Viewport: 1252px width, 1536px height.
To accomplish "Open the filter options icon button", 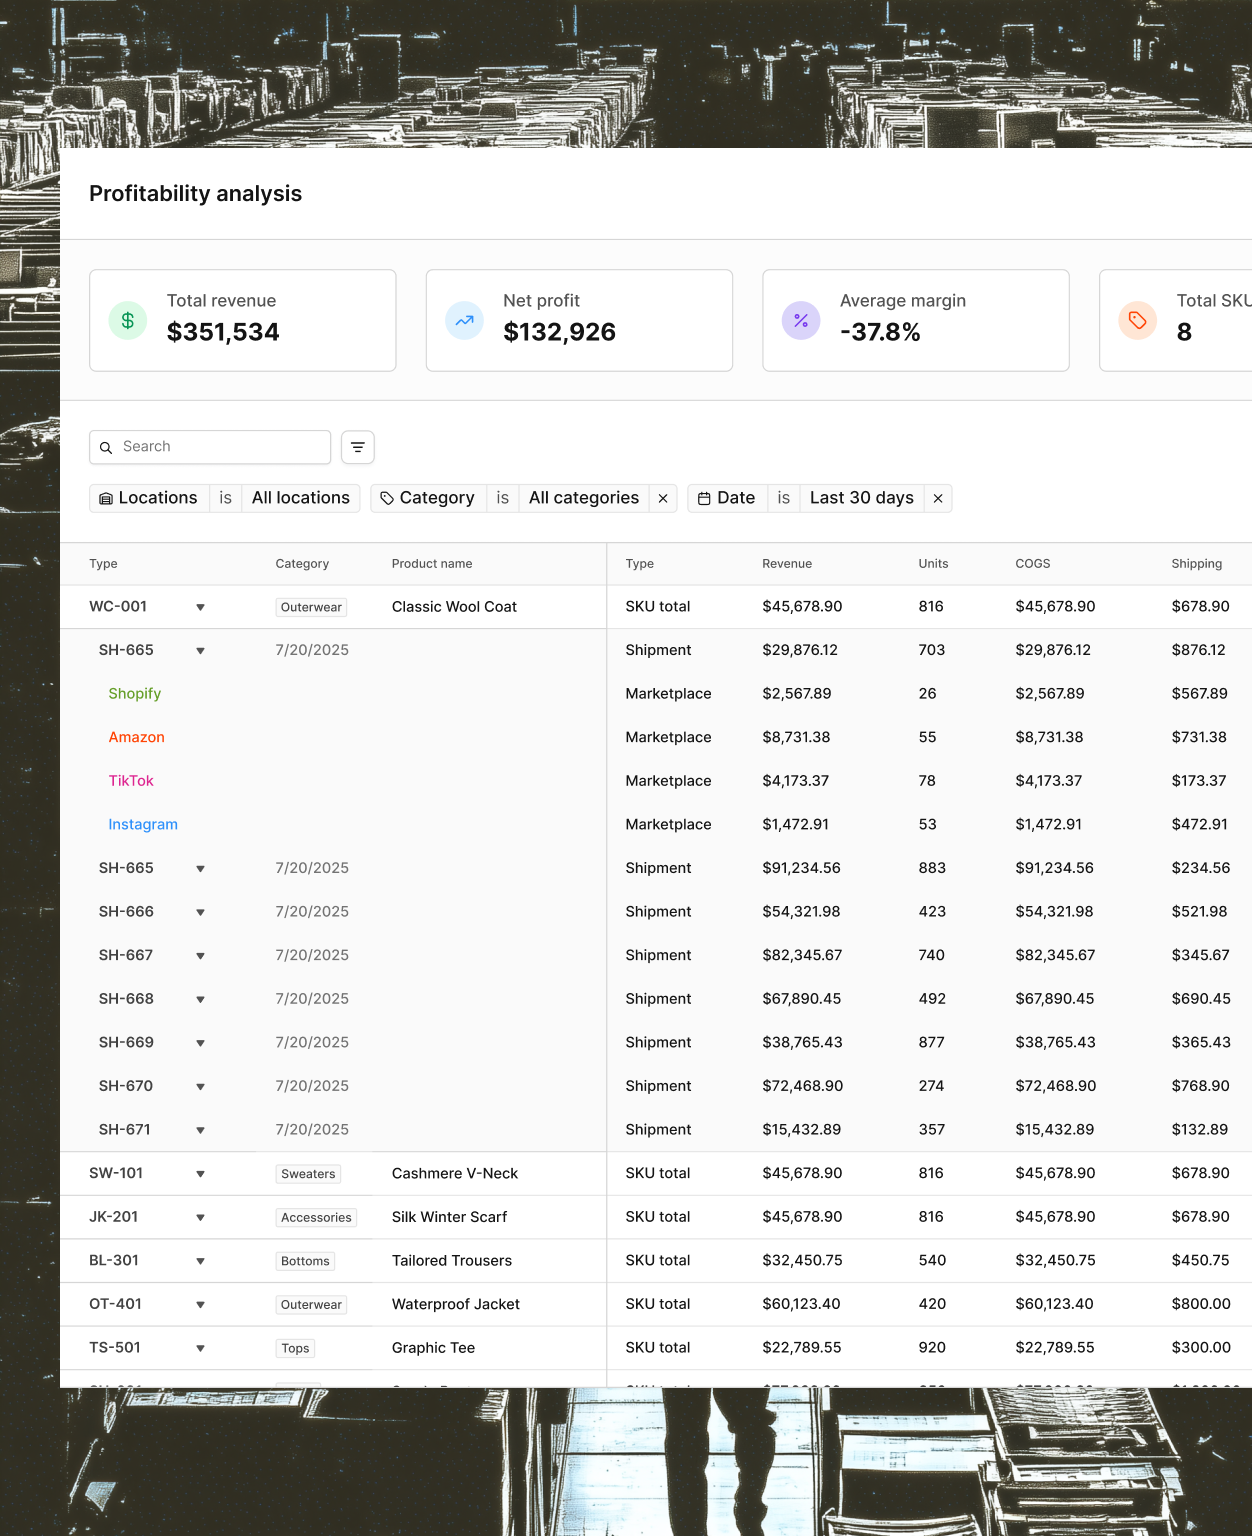I will coord(358,447).
